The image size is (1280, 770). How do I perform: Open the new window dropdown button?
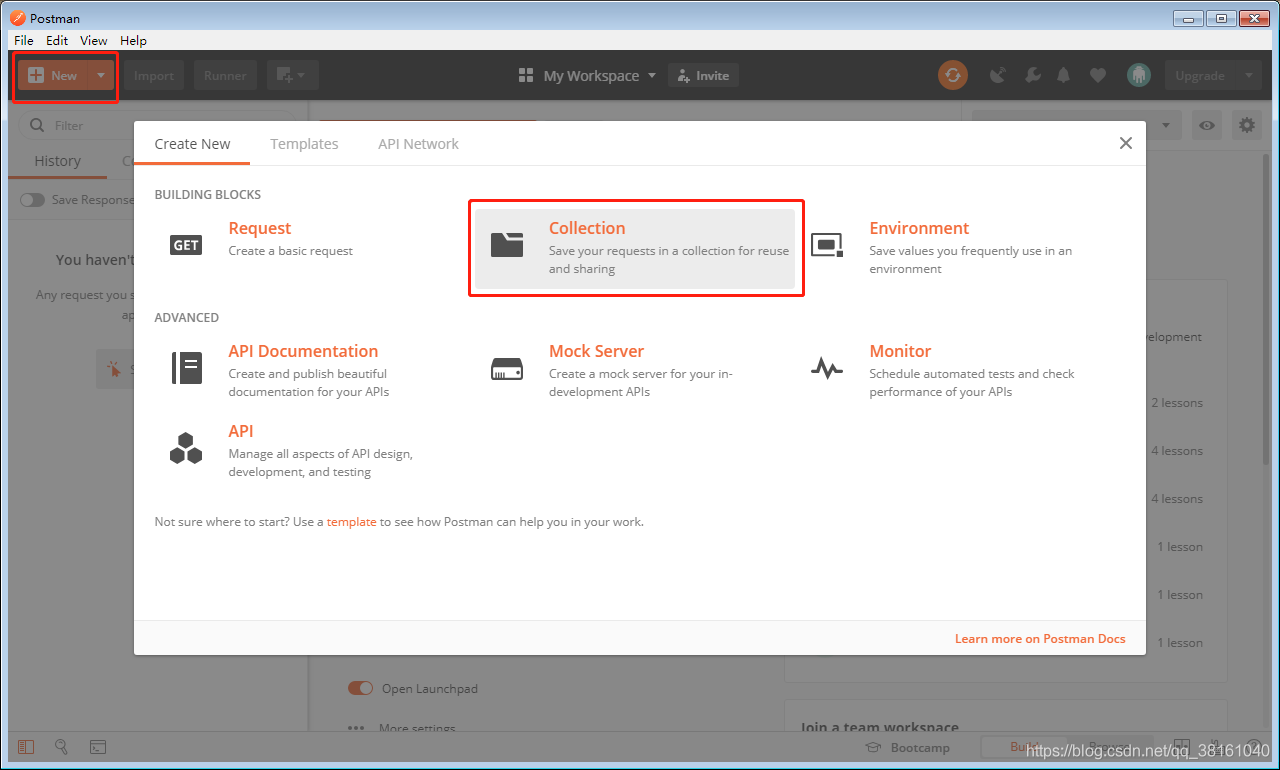[x=292, y=75]
